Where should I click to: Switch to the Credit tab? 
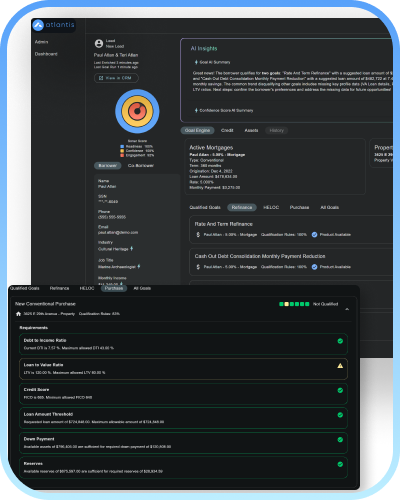point(227,130)
